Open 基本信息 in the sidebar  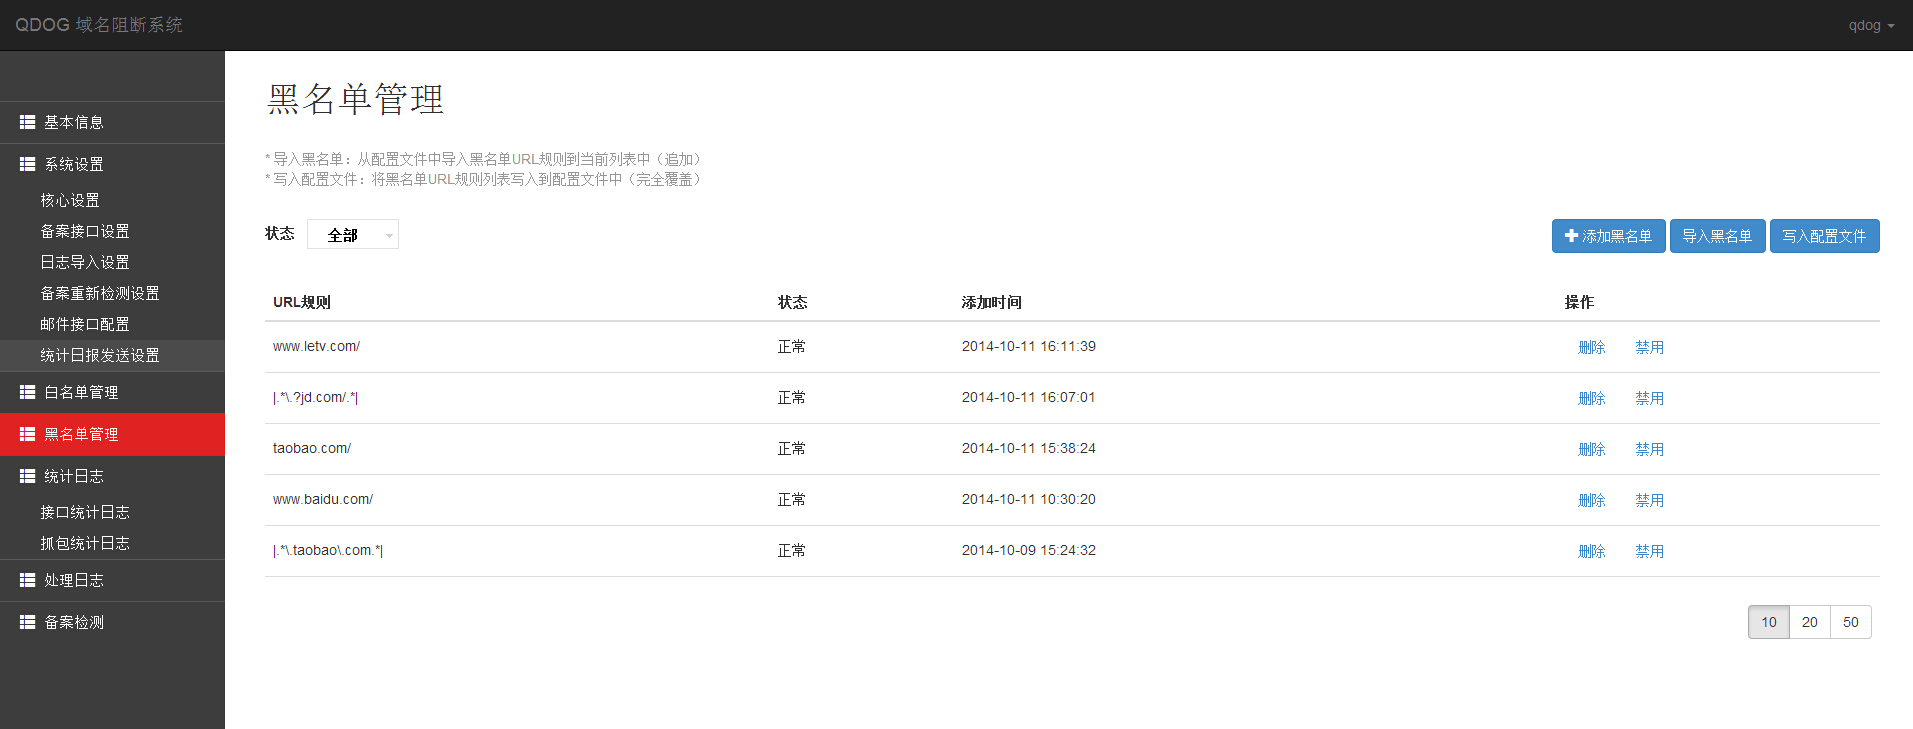click(x=112, y=122)
